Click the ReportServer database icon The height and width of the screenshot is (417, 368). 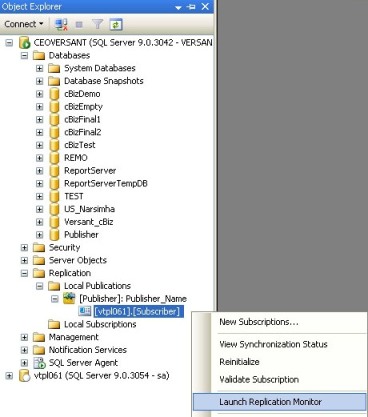[x=54, y=171]
